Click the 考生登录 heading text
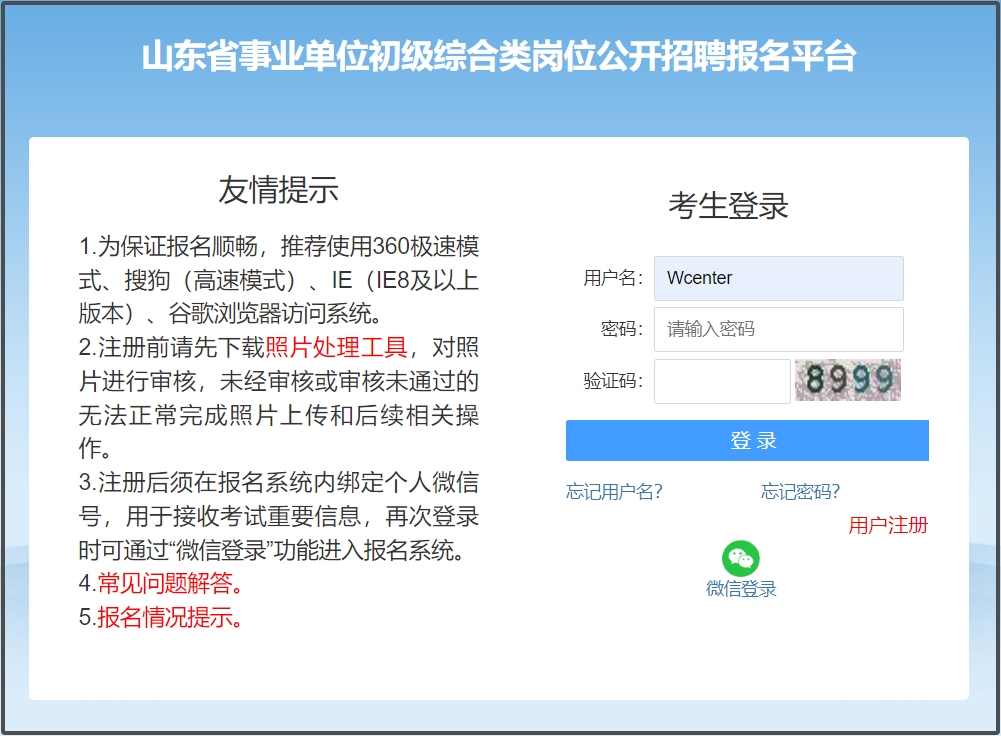This screenshot has height=736, width=1001. point(728,206)
